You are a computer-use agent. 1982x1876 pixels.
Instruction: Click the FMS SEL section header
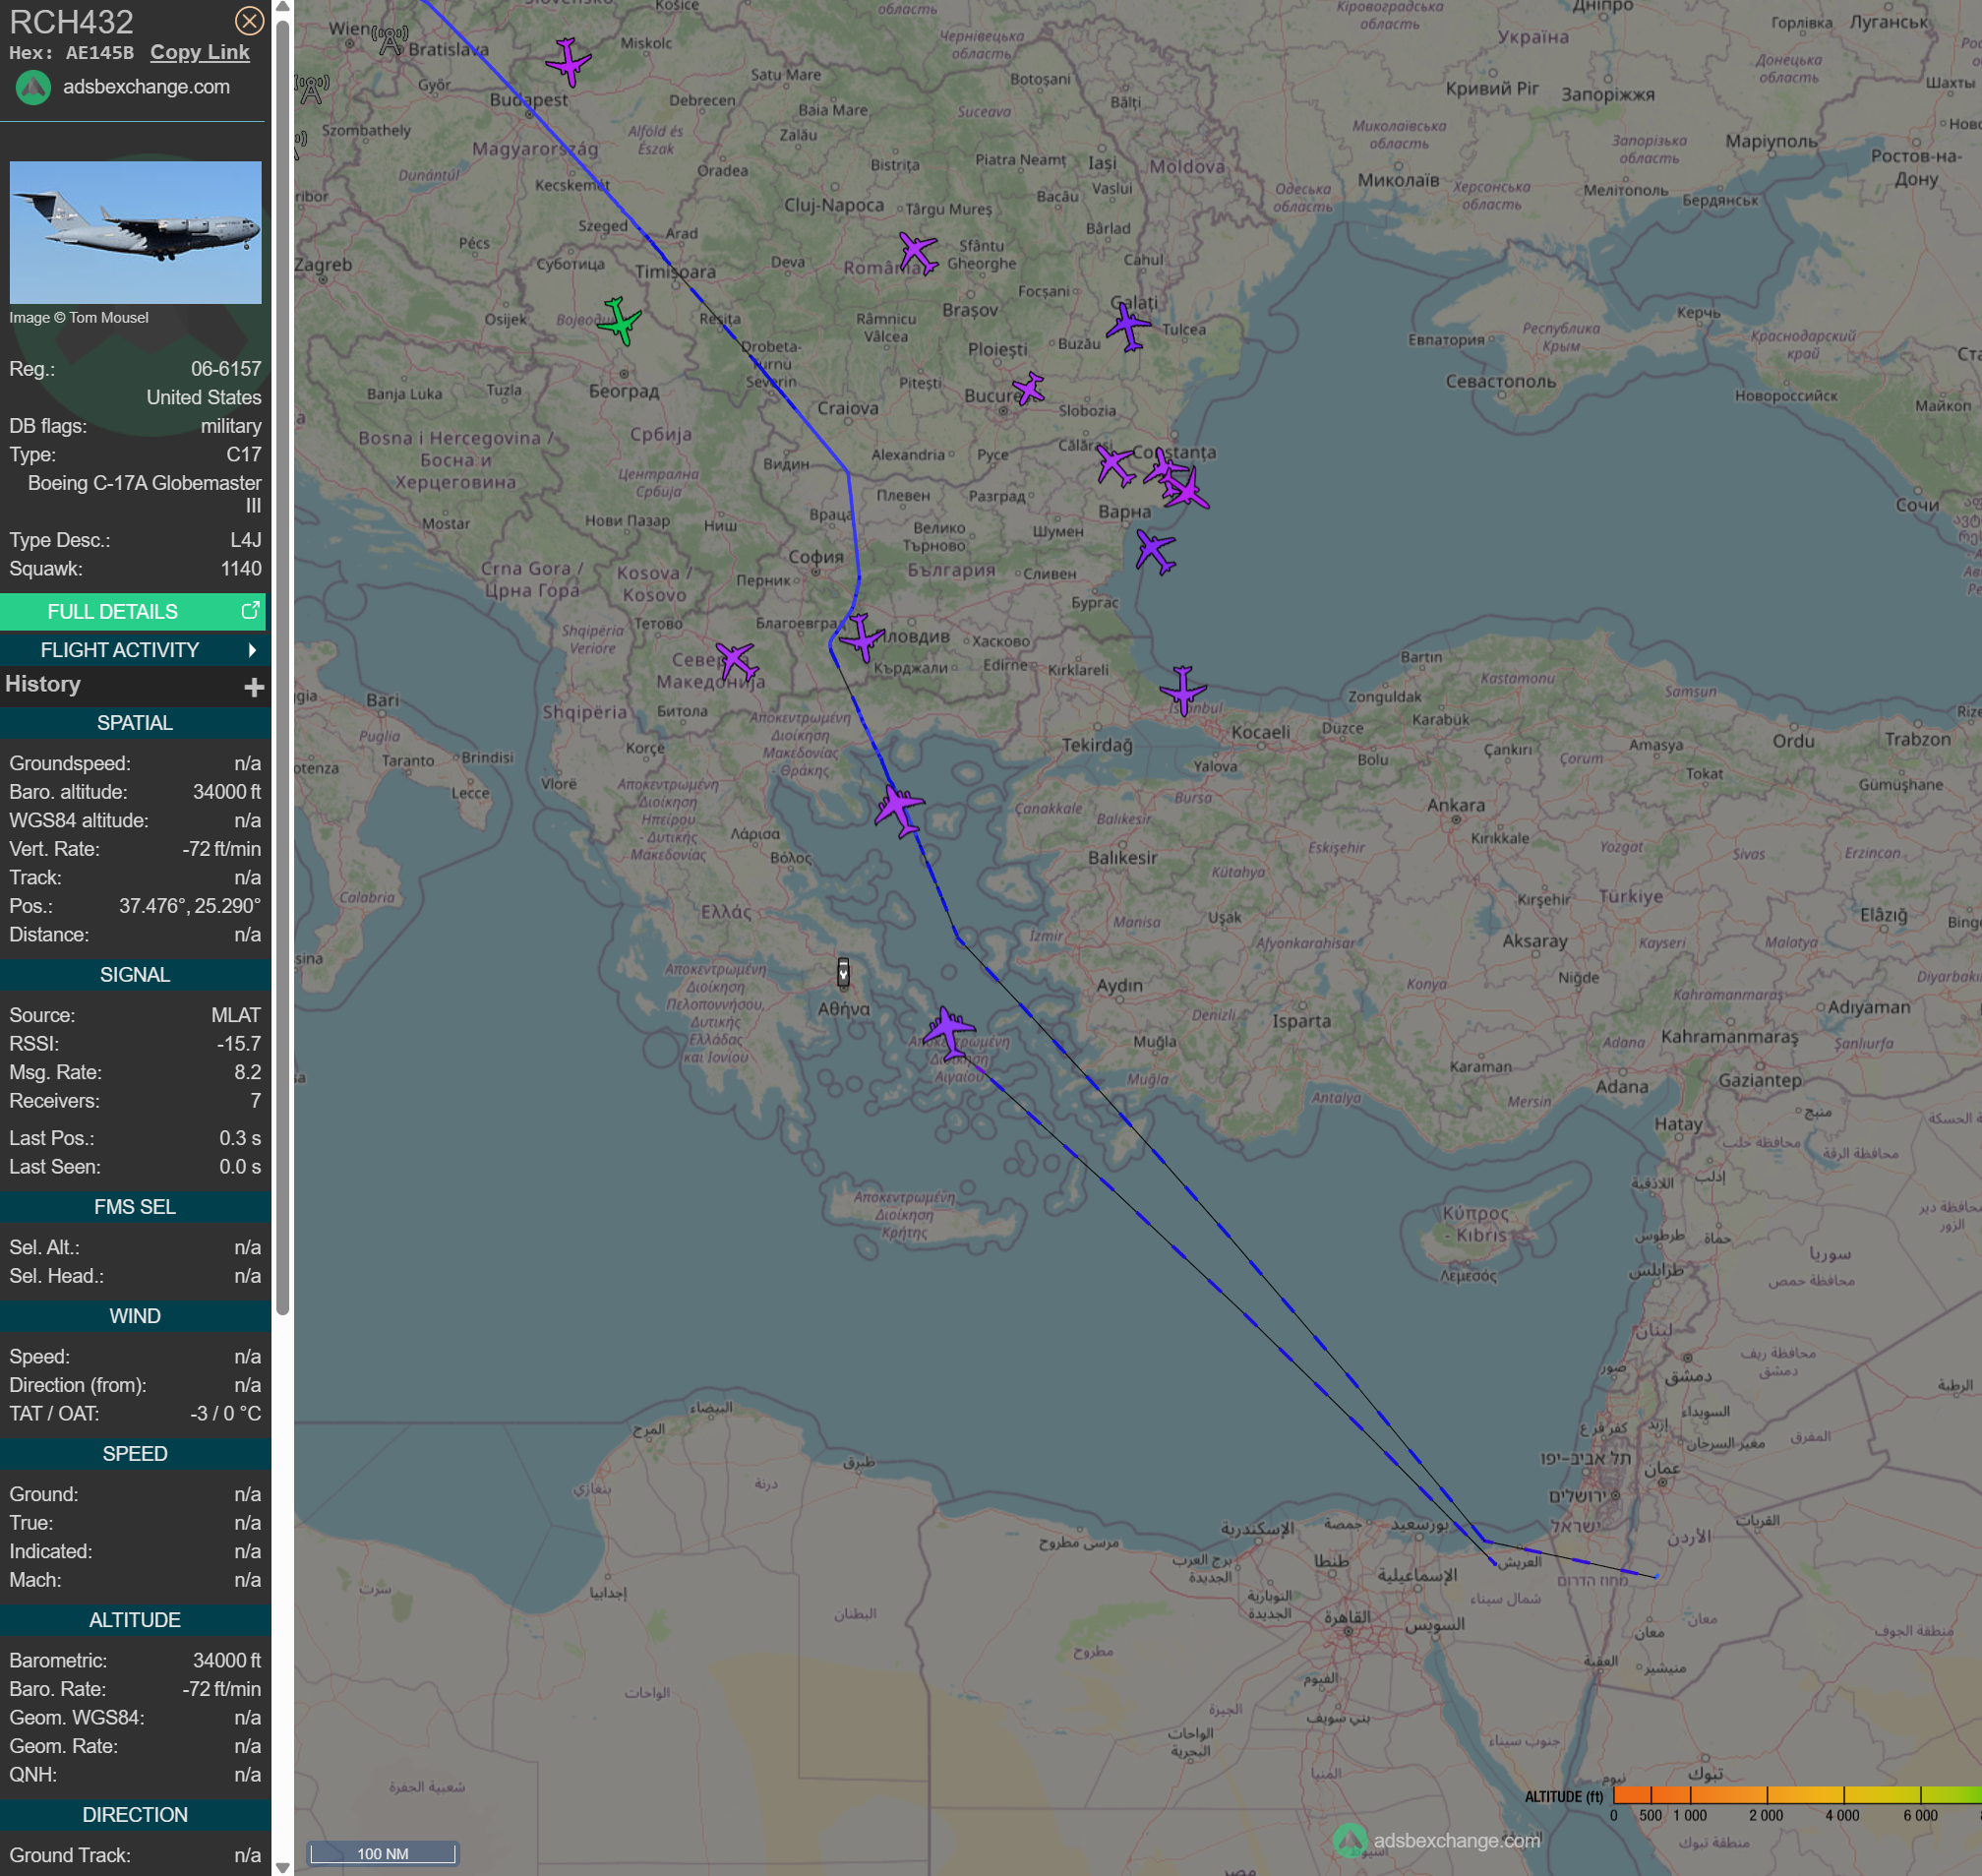(135, 1207)
